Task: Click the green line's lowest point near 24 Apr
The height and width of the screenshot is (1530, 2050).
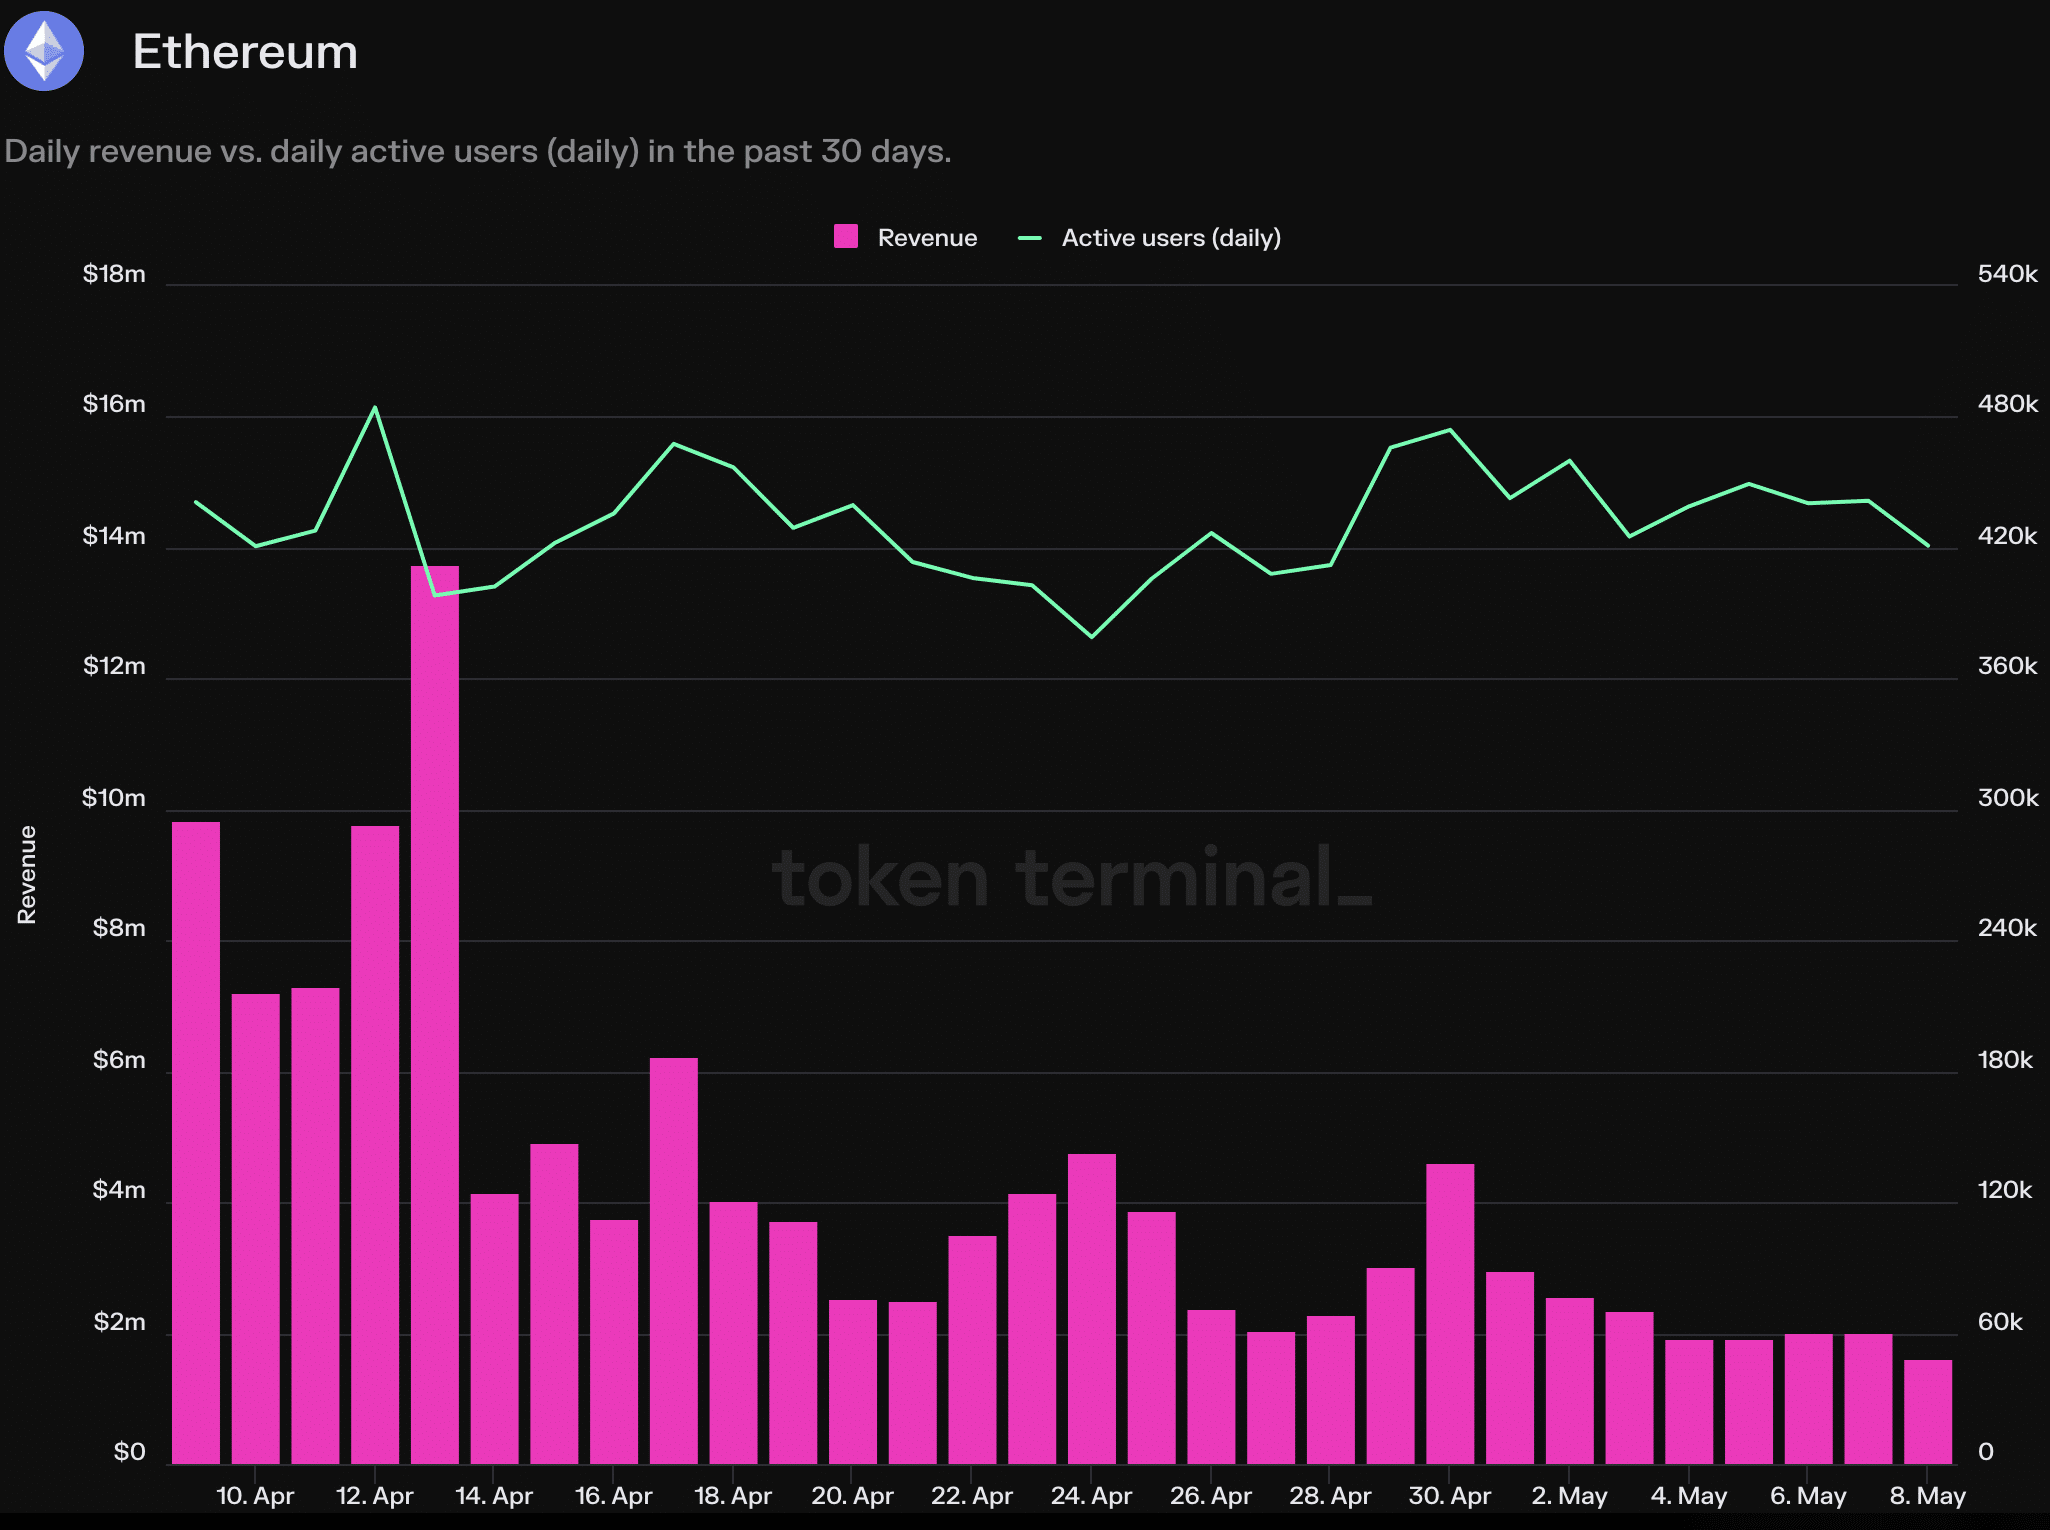Action: point(1092,636)
